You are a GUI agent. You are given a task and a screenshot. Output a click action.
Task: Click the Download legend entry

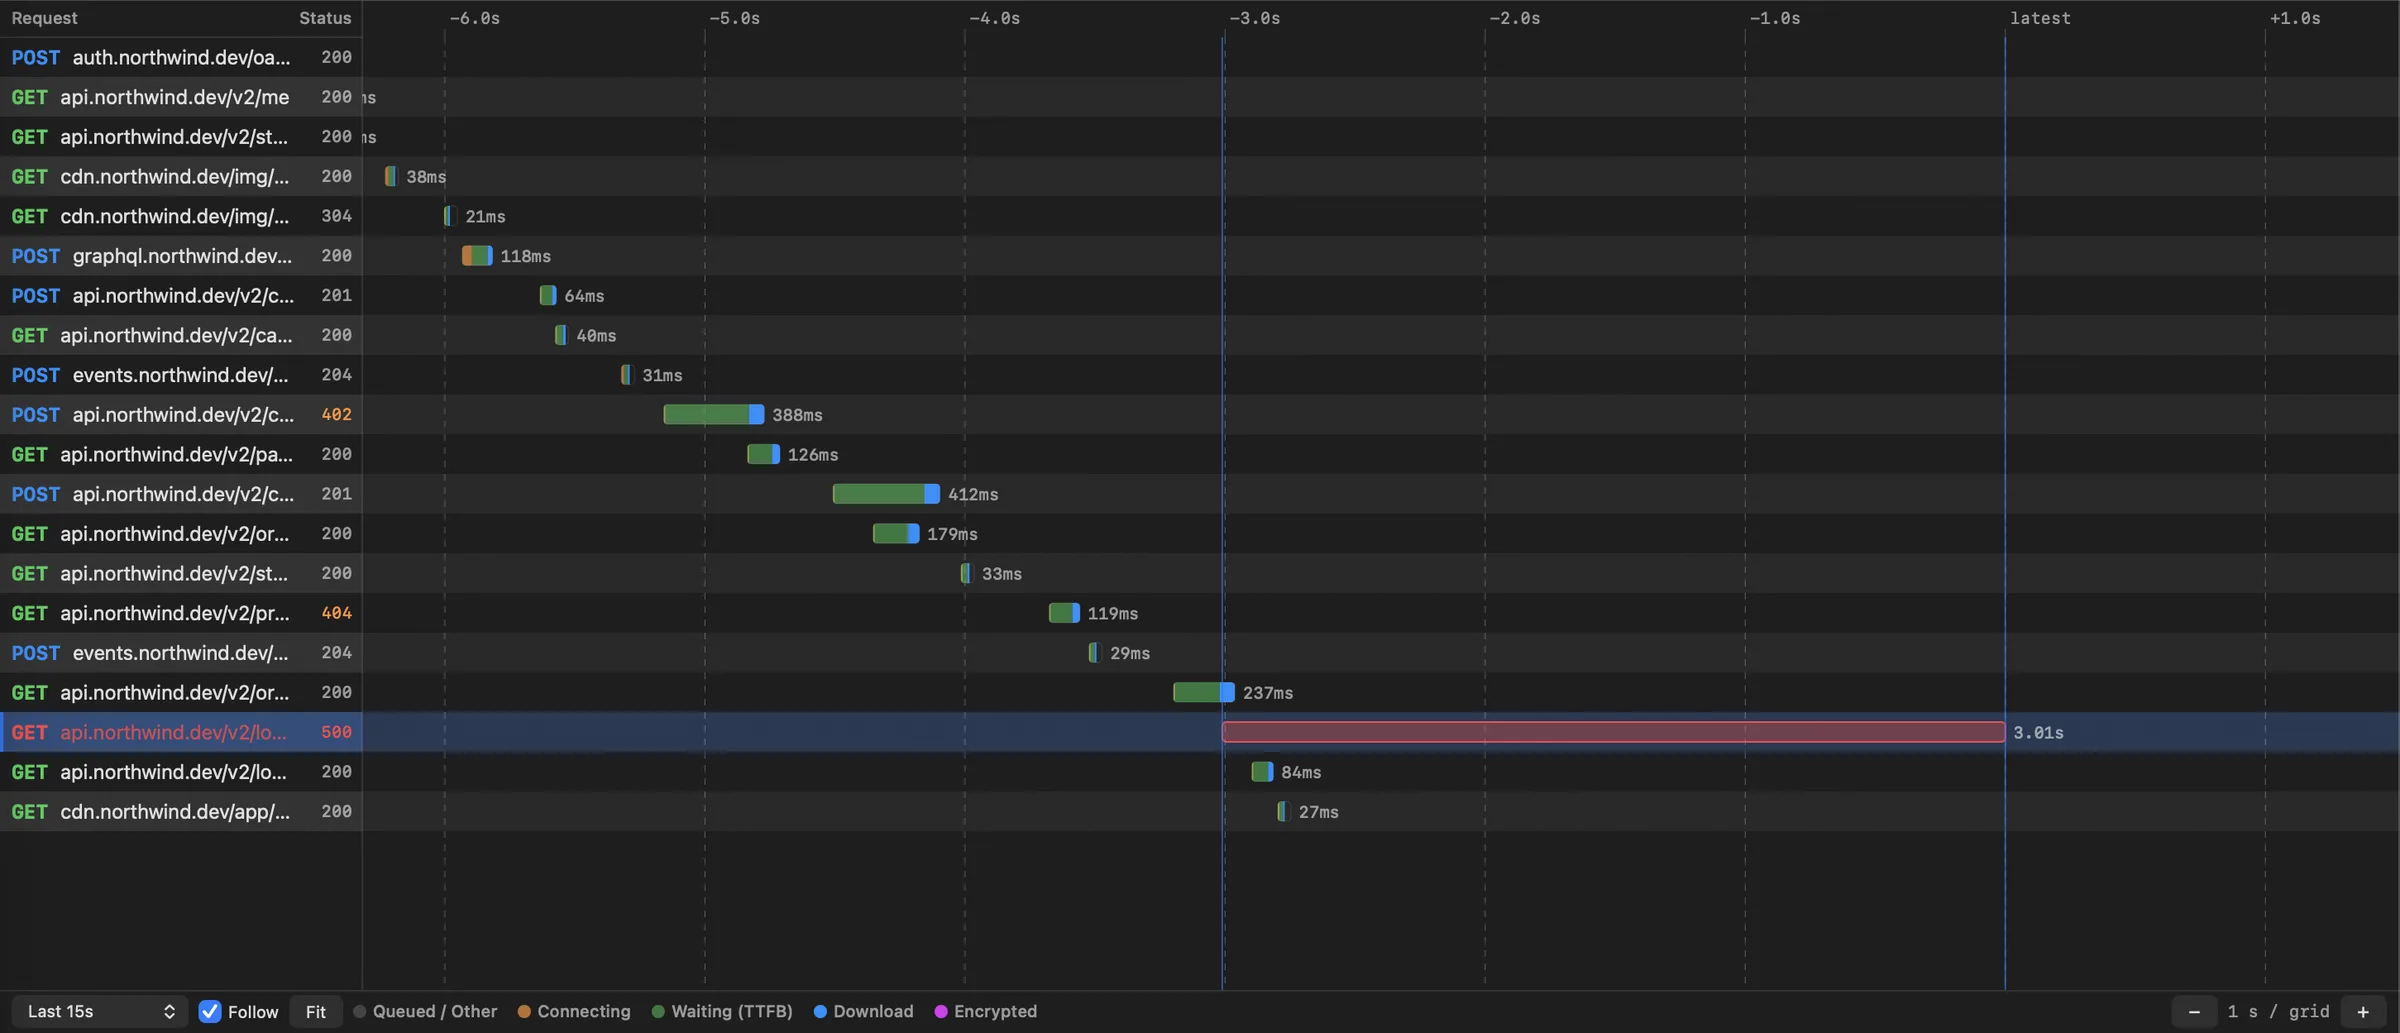pos(864,1011)
